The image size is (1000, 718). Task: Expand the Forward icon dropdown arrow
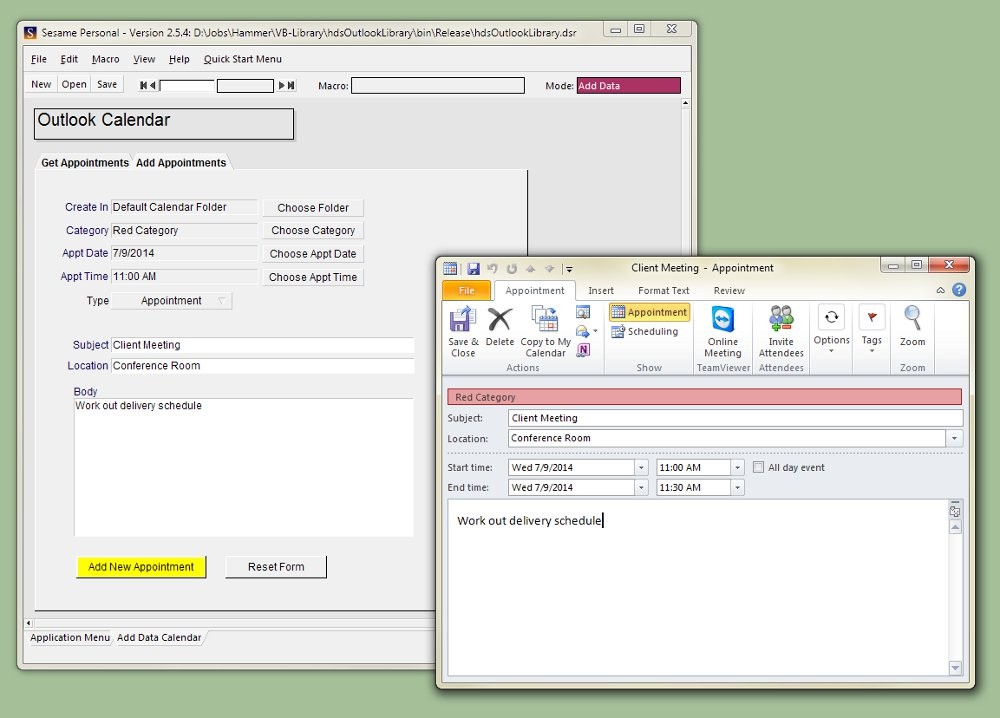point(595,331)
